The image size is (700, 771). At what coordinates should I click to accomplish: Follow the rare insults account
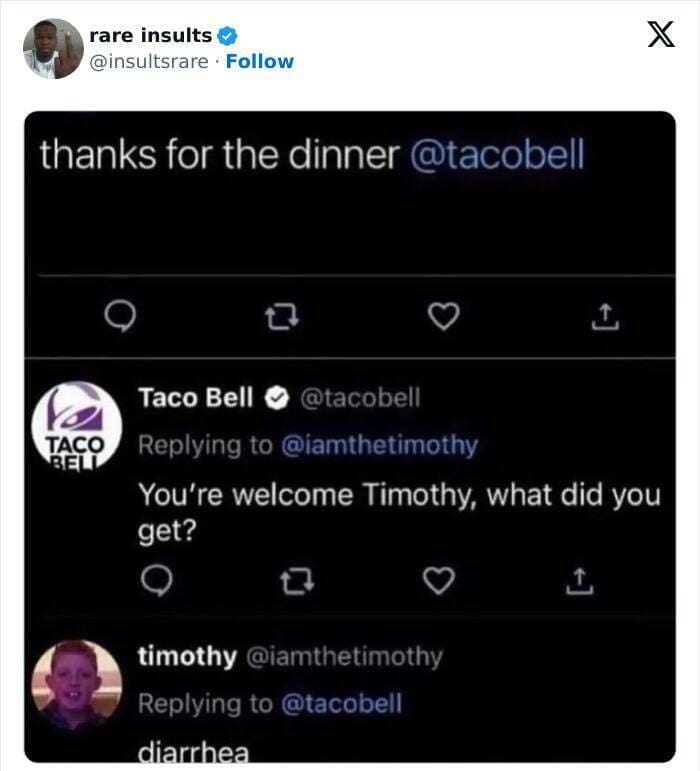point(259,61)
